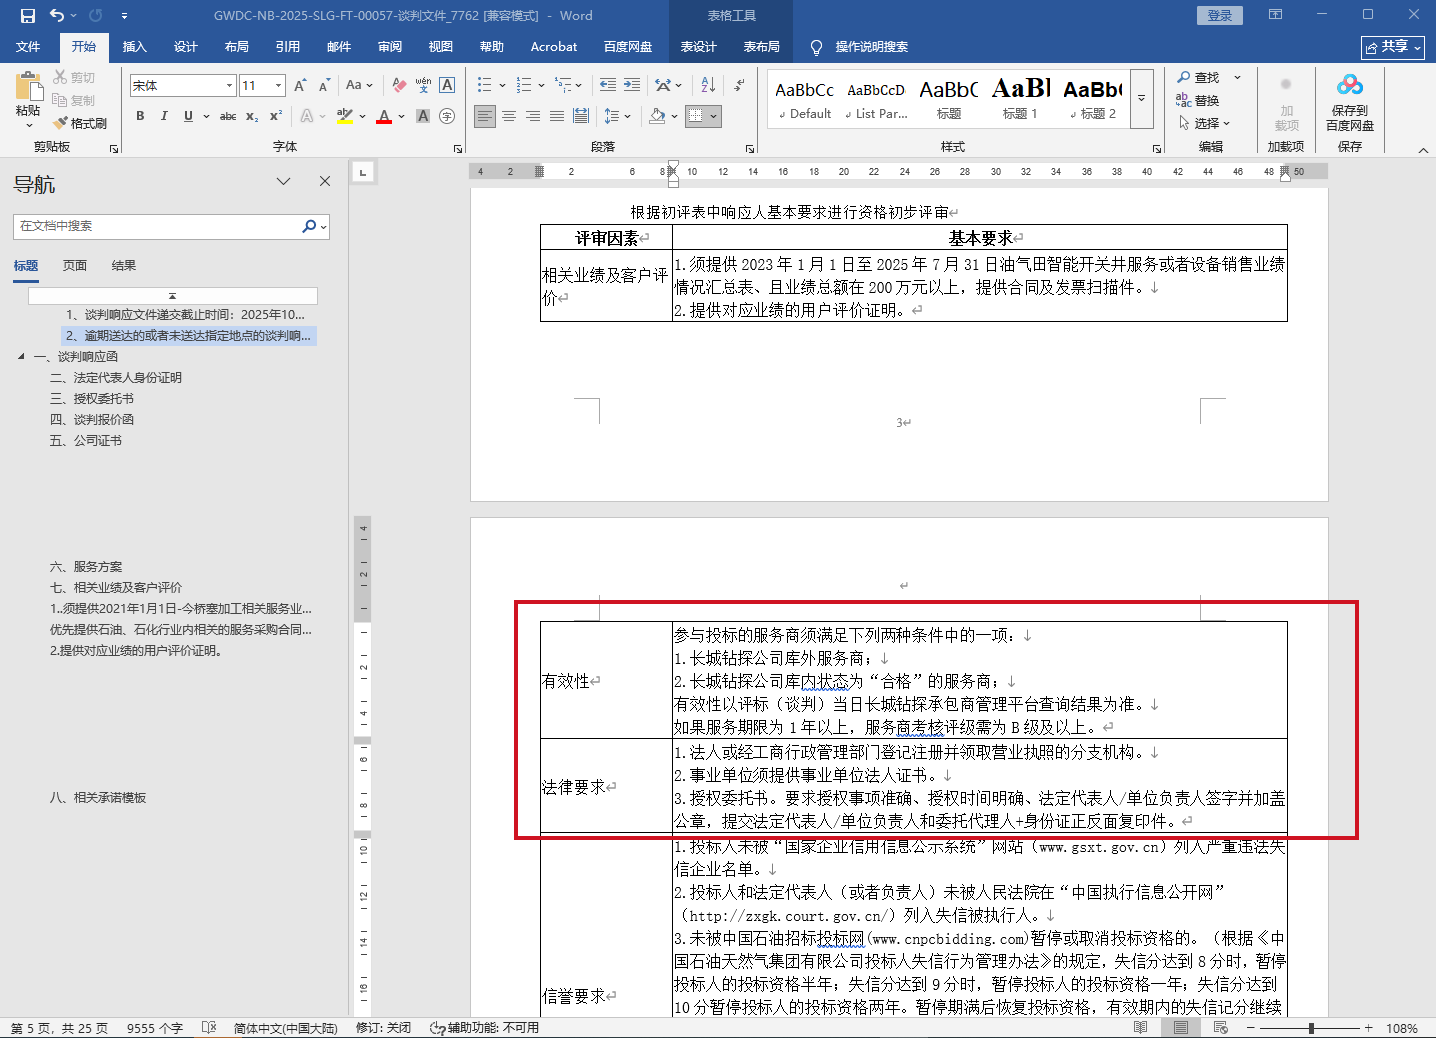Image resolution: width=1436 pixels, height=1038 pixels.
Task: Toggle bold formatting
Action: tap(140, 116)
